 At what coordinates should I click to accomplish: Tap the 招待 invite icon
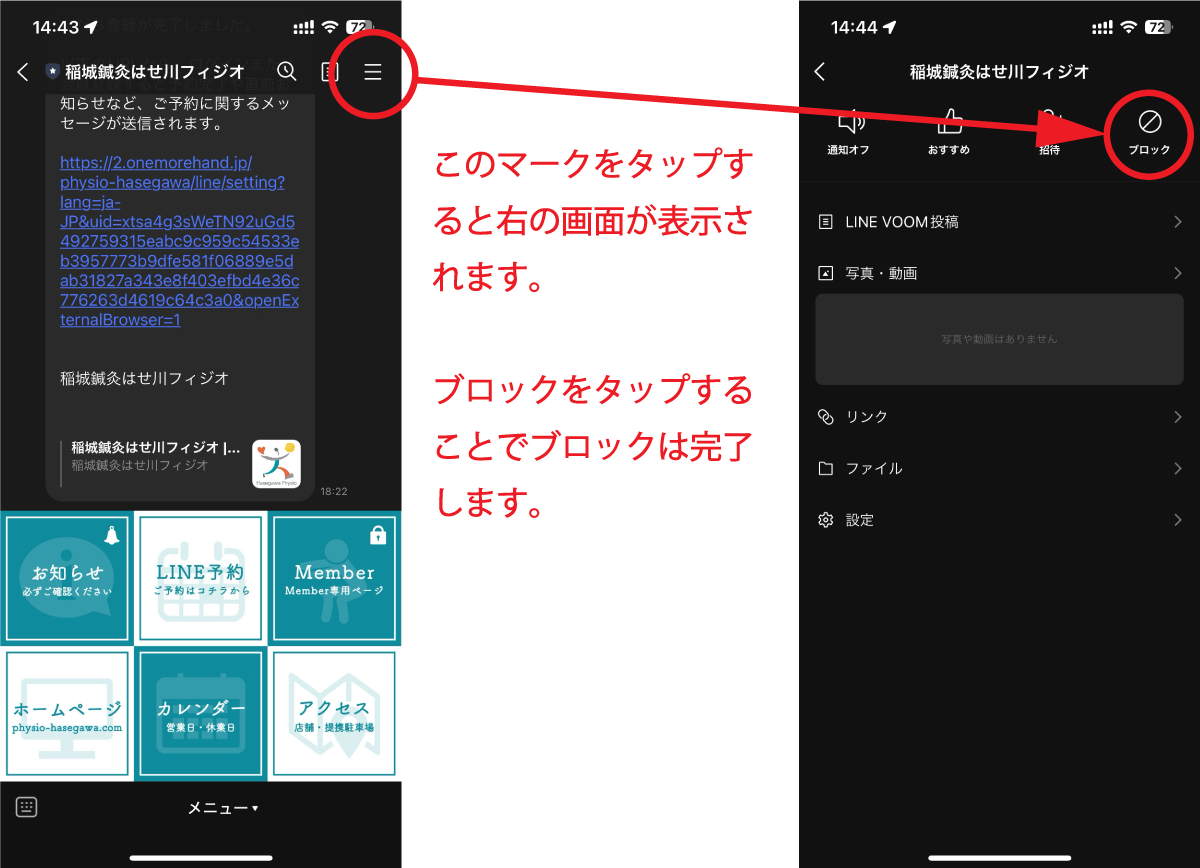click(x=1049, y=122)
